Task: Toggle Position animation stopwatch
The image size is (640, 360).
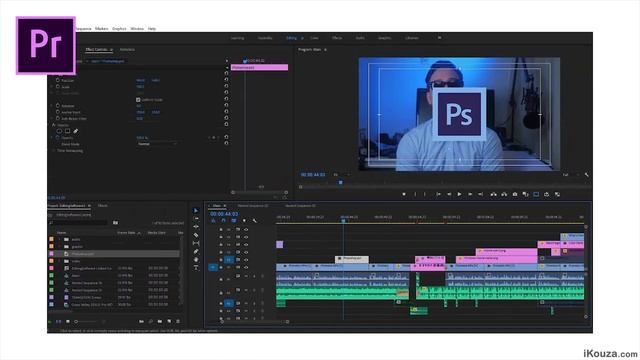Action: click(x=58, y=80)
